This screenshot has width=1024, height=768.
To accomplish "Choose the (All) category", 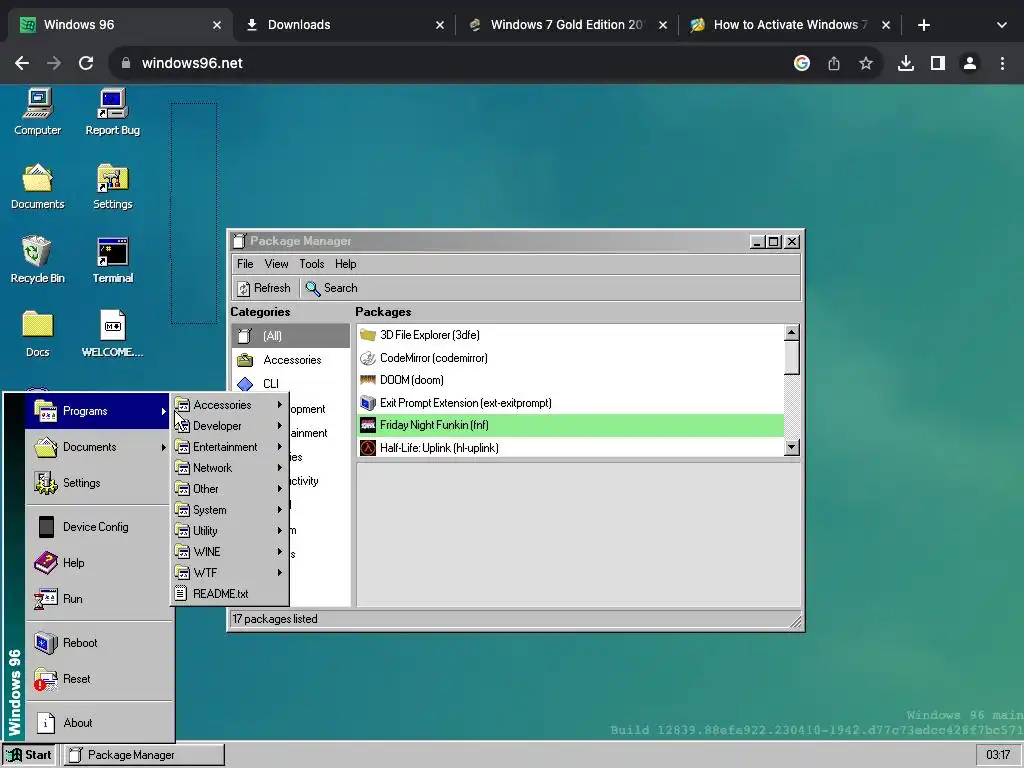I will pos(291,336).
